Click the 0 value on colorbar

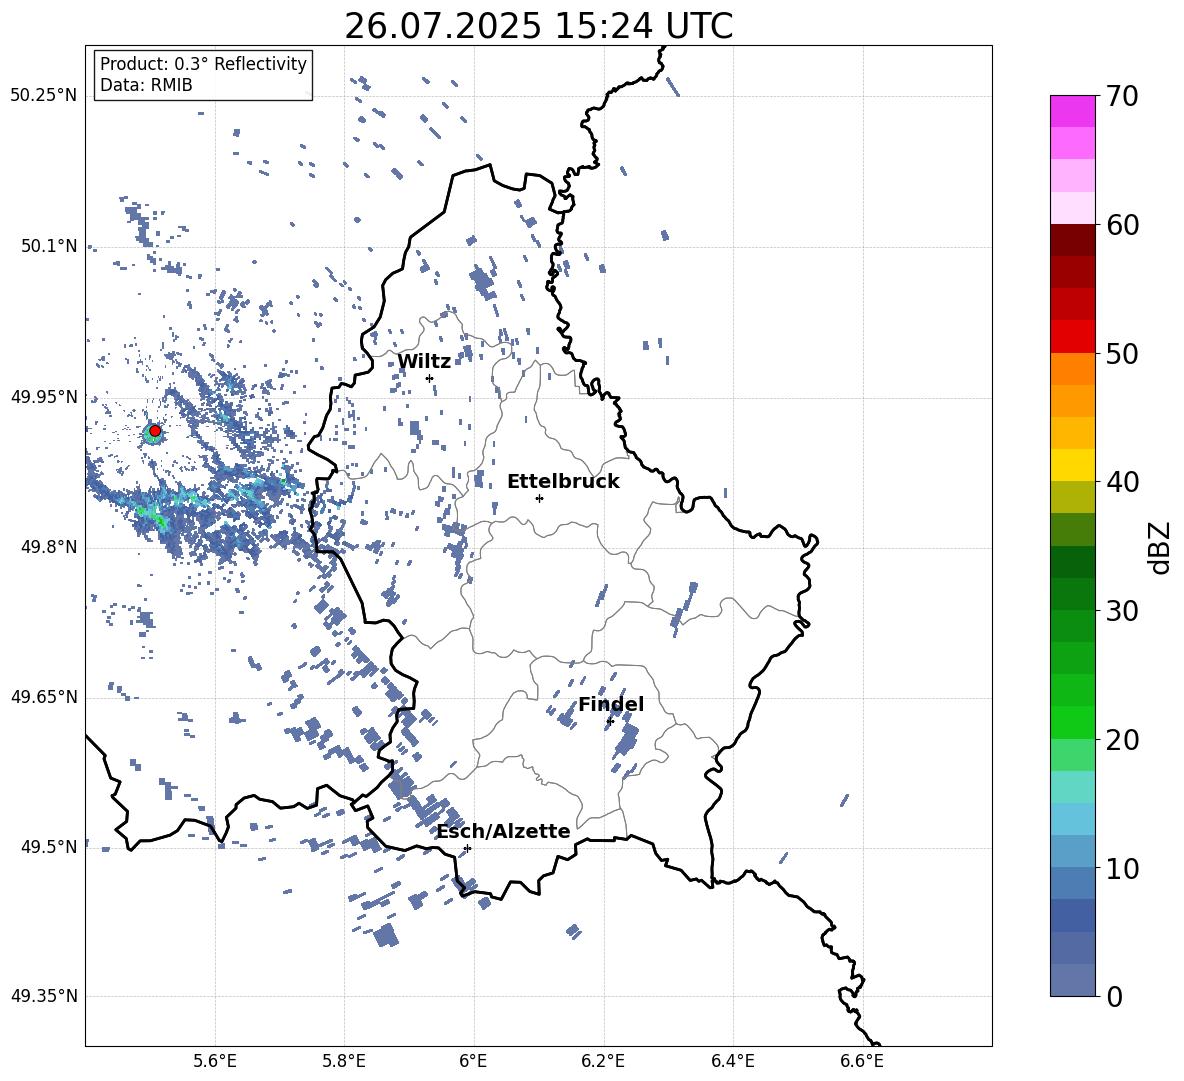click(x=1114, y=996)
